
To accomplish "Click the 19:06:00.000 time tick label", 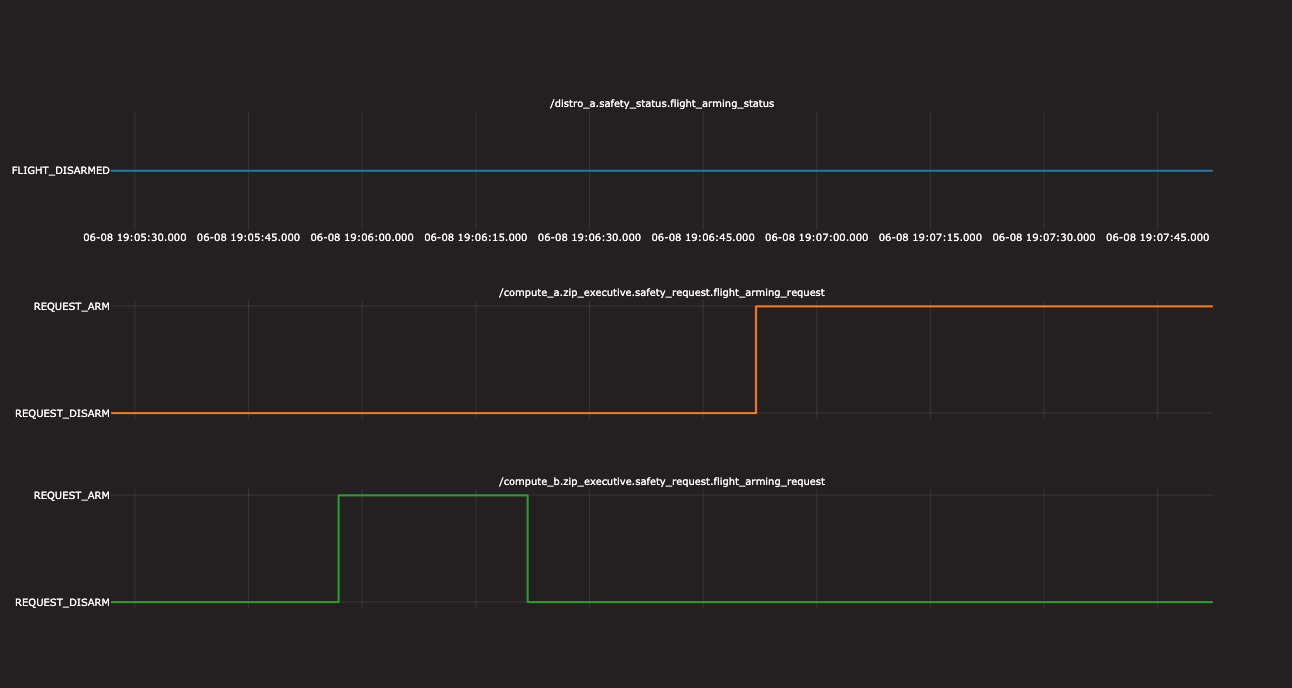I will pos(362,238).
